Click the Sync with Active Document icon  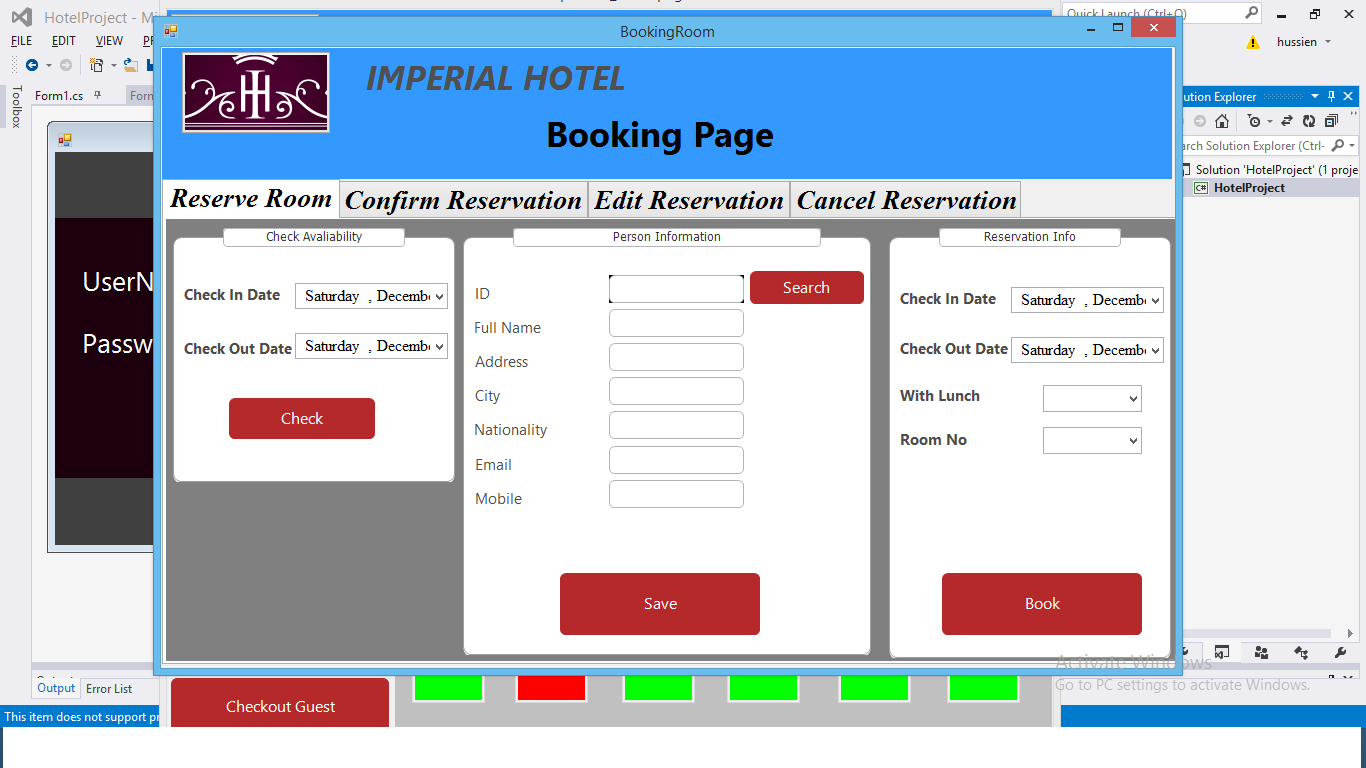[x=1288, y=122]
